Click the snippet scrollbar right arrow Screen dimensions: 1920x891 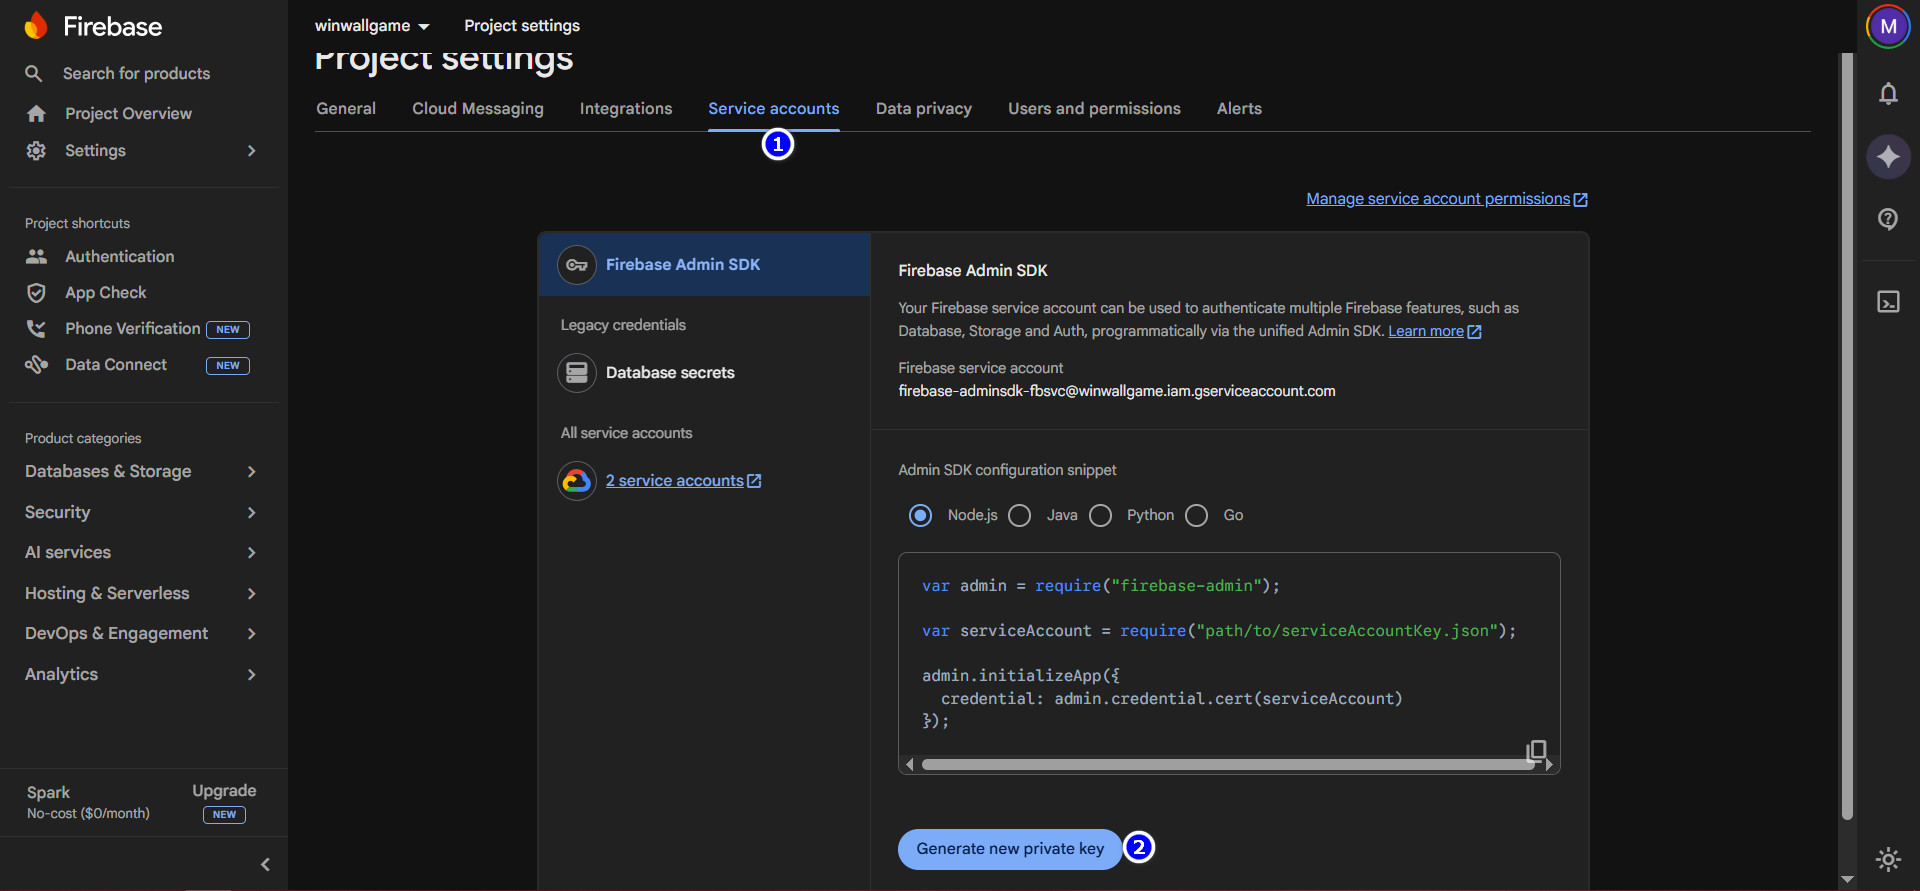tap(1549, 765)
